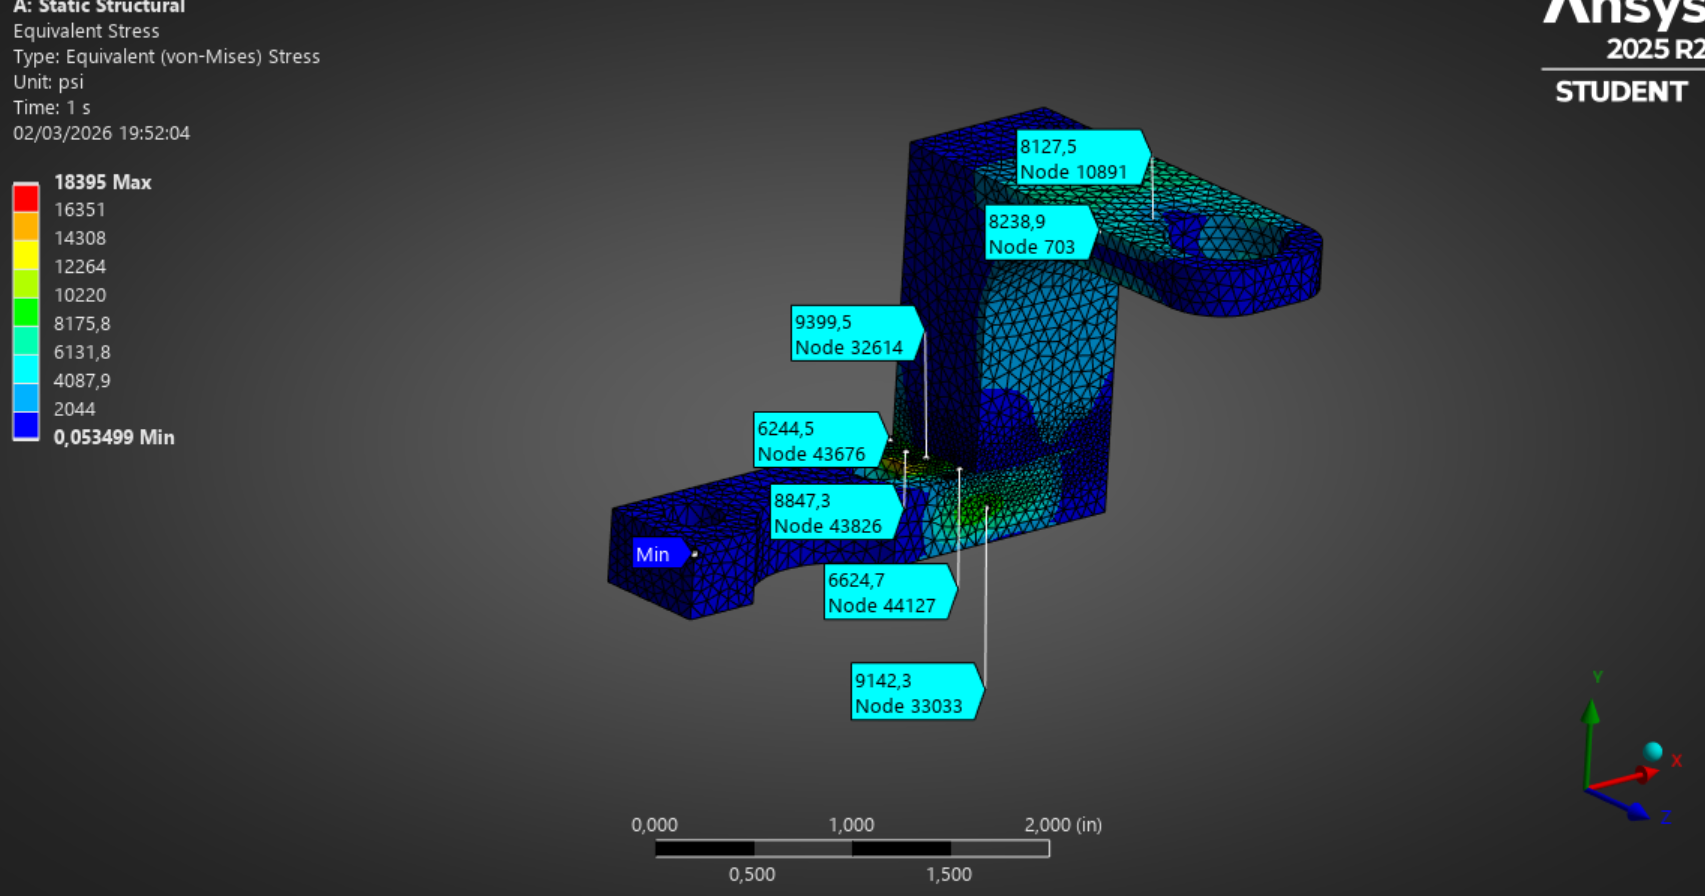Click the orange legend band next to 16351

pyautogui.click(x=26, y=226)
